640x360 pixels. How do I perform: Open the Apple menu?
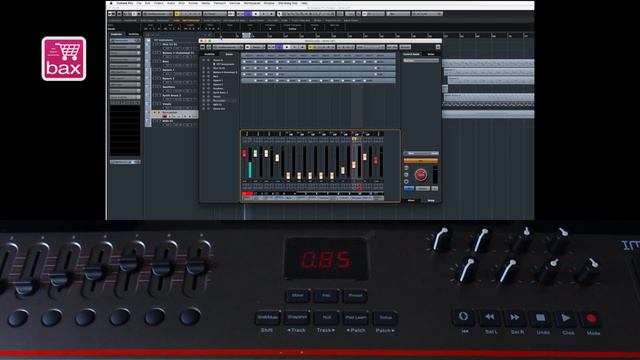pos(111,3)
